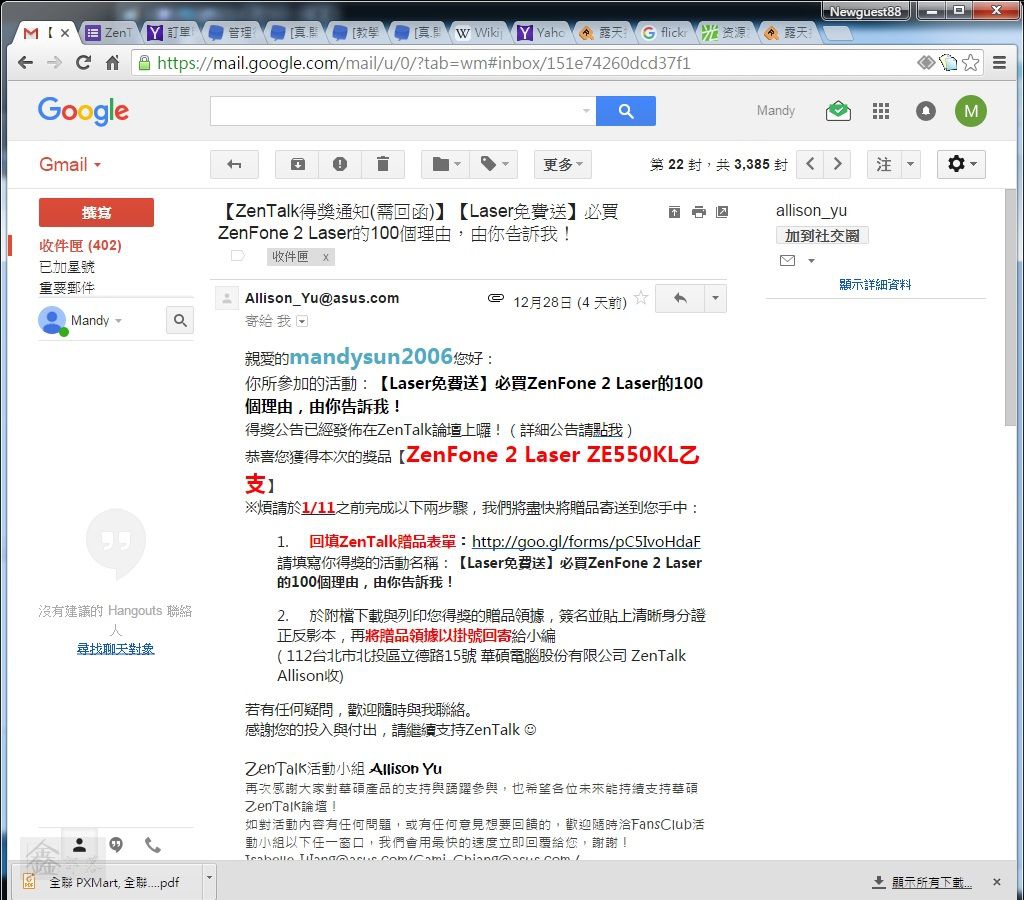Open more reply options dropdown
Screen dimensions: 1024x900
[715, 298]
